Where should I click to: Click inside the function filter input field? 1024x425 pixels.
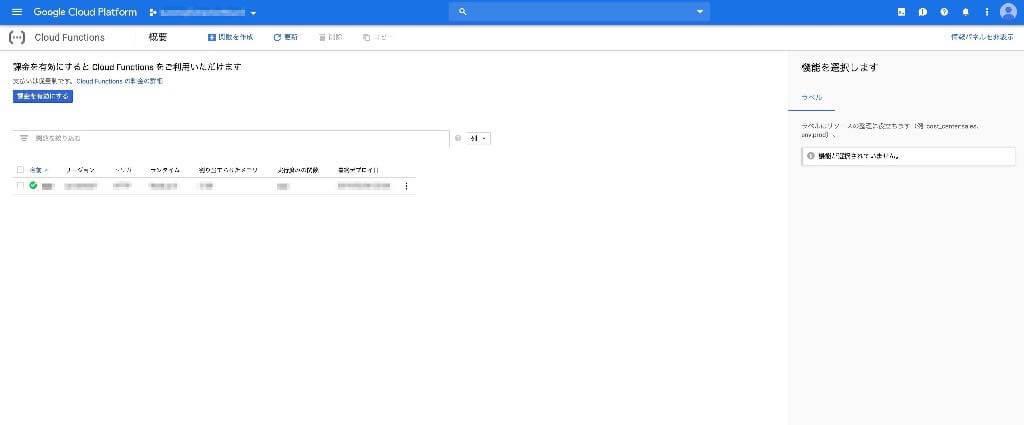240,138
